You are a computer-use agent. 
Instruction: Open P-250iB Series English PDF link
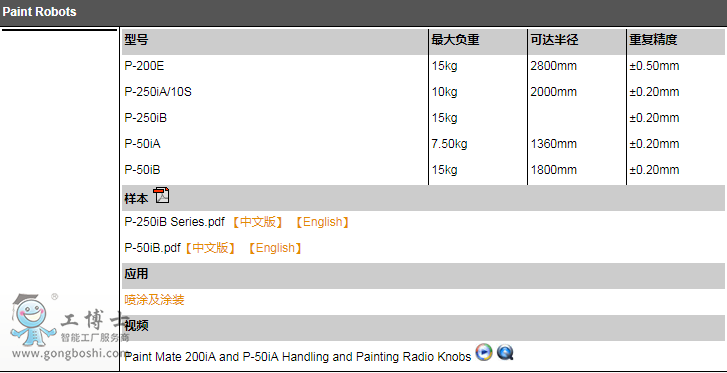point(322,222)
